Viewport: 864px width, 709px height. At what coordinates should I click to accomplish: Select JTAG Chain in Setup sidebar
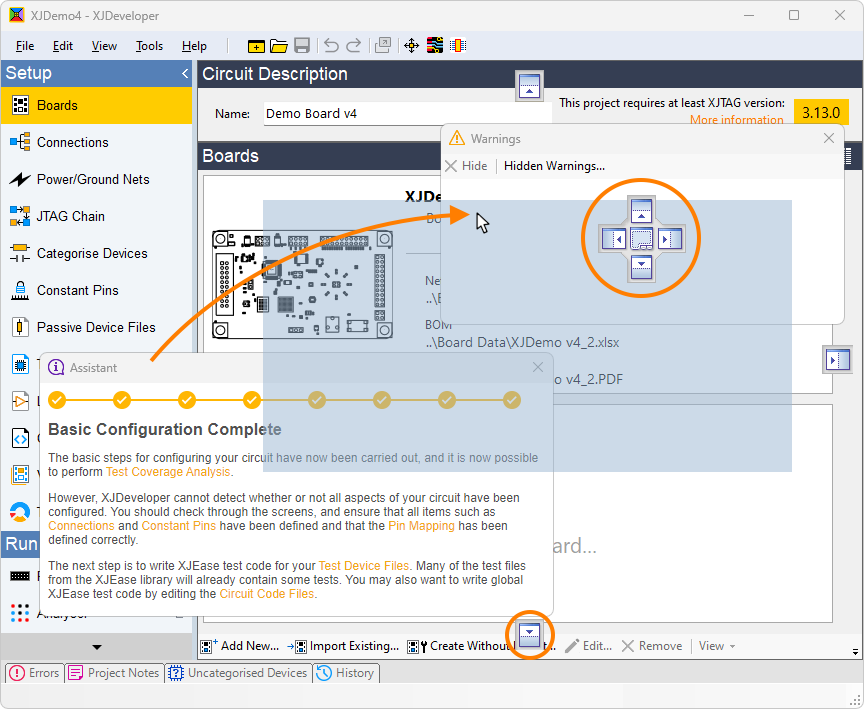70,216
